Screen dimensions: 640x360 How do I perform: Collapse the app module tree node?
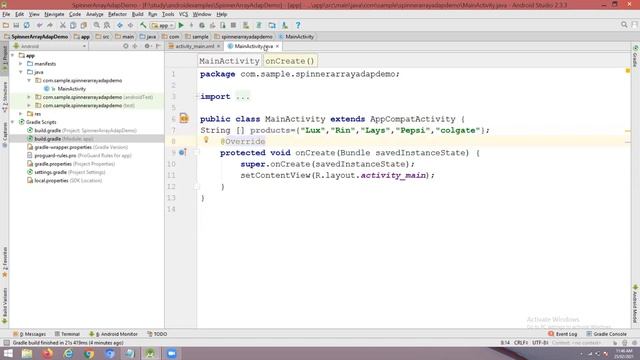point(13,56)
